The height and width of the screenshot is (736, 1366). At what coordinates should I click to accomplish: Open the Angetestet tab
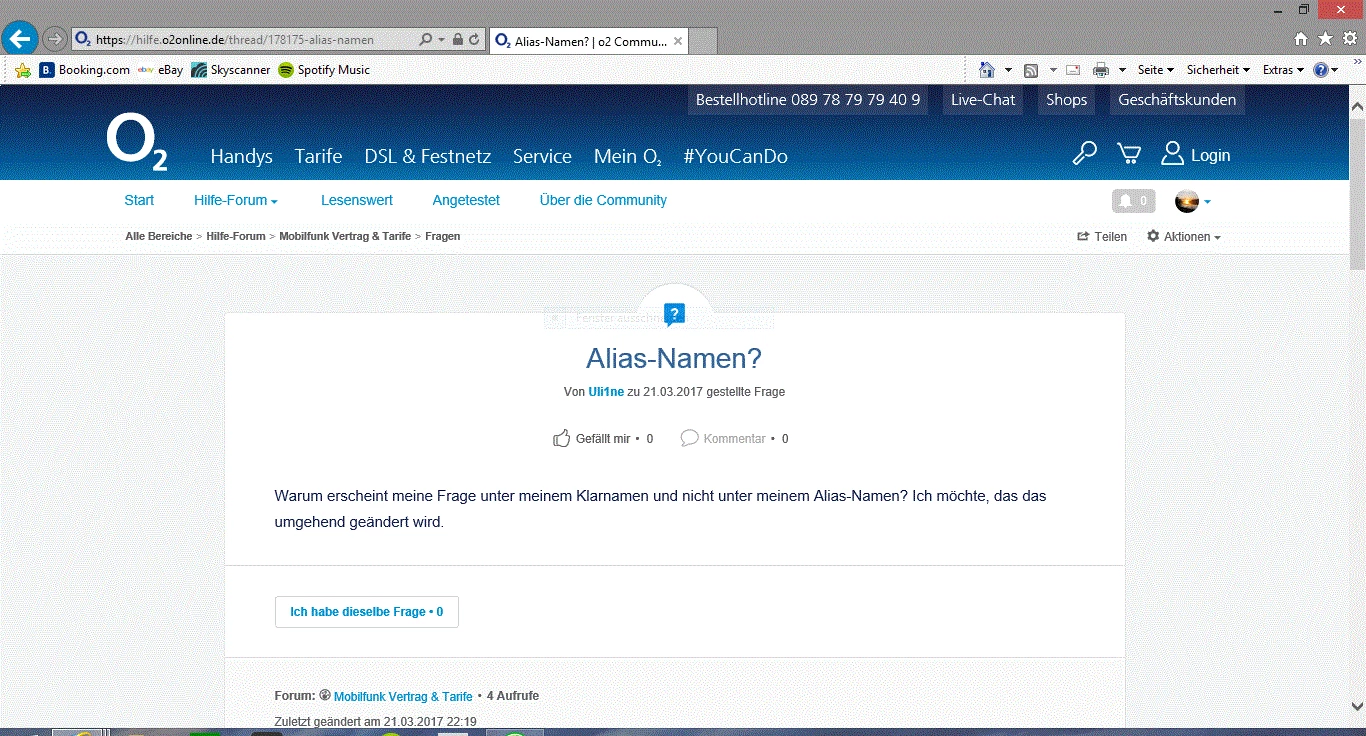466,200
